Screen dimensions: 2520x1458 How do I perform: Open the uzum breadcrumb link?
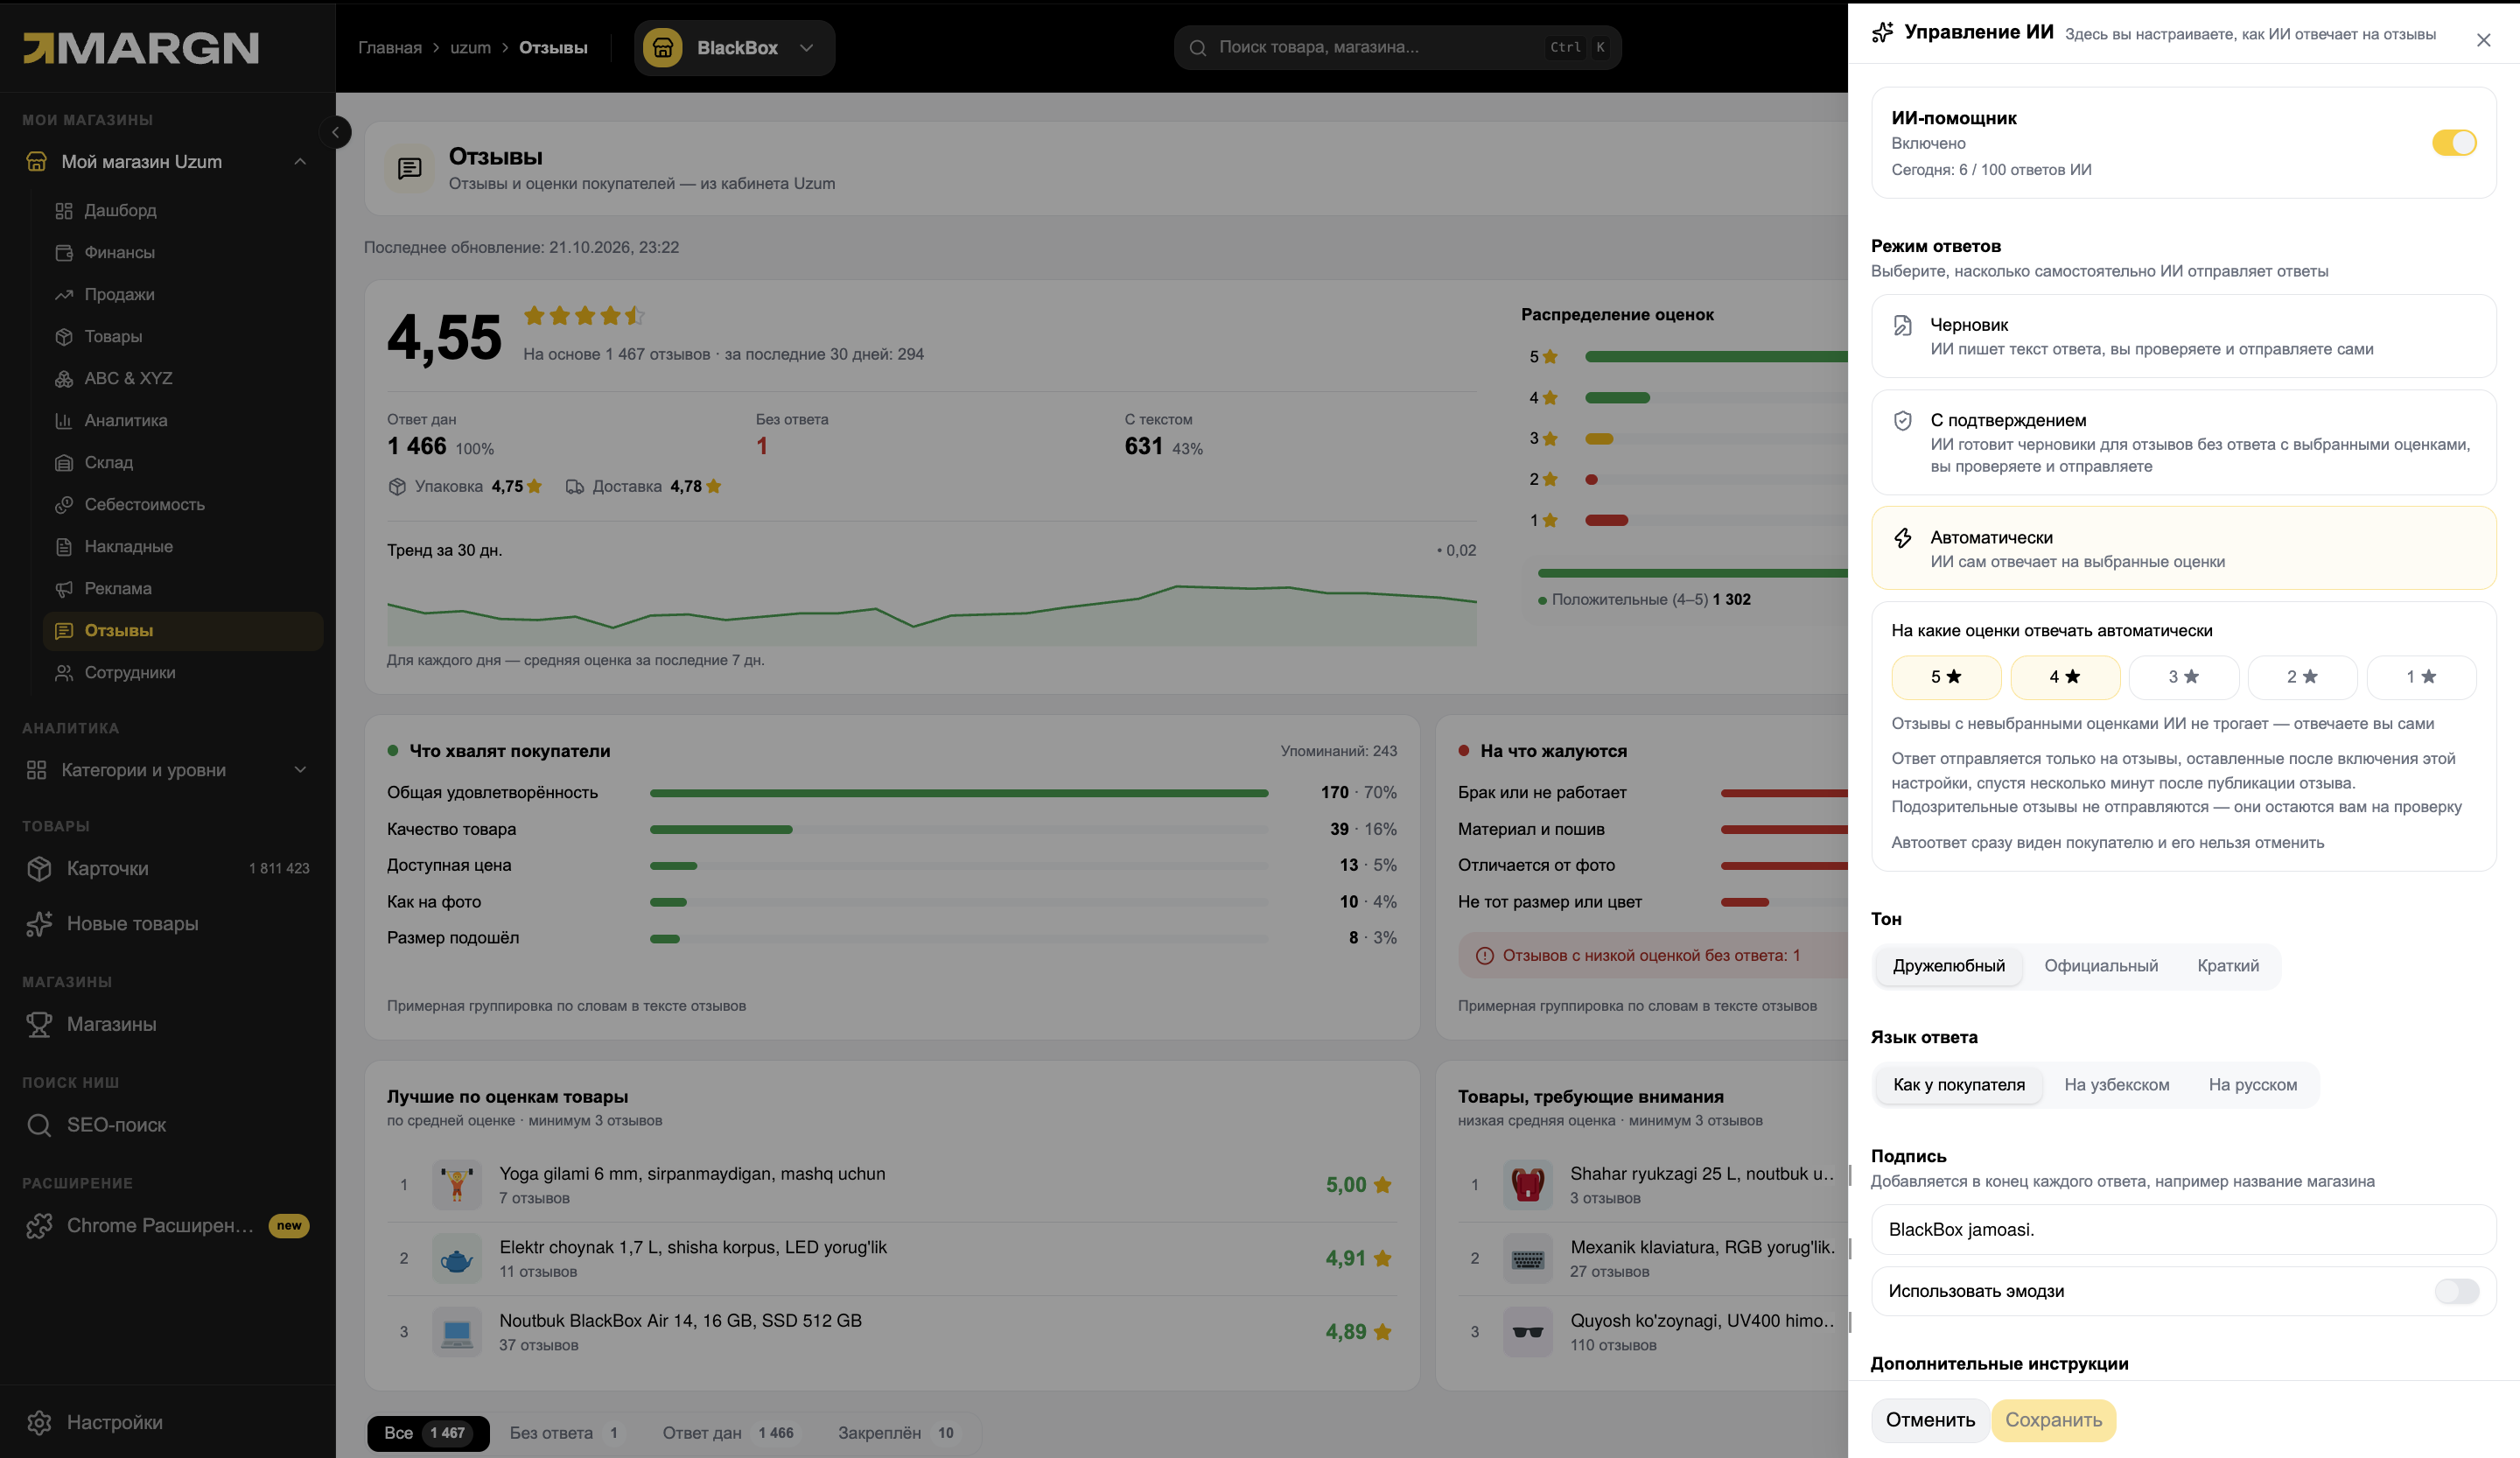470,48
